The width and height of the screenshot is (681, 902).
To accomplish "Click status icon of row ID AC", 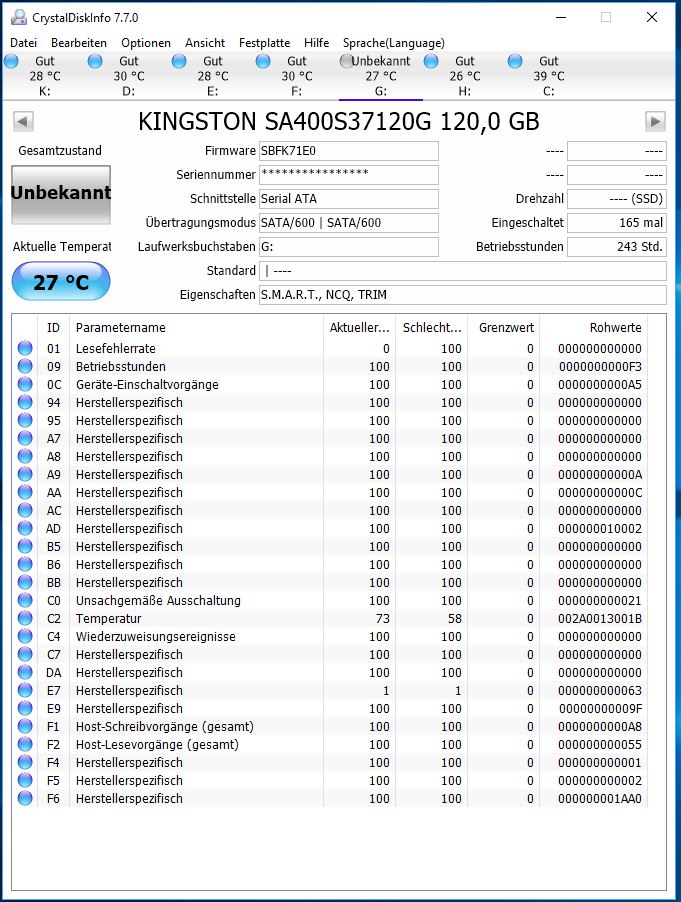I will coord(25,510).
